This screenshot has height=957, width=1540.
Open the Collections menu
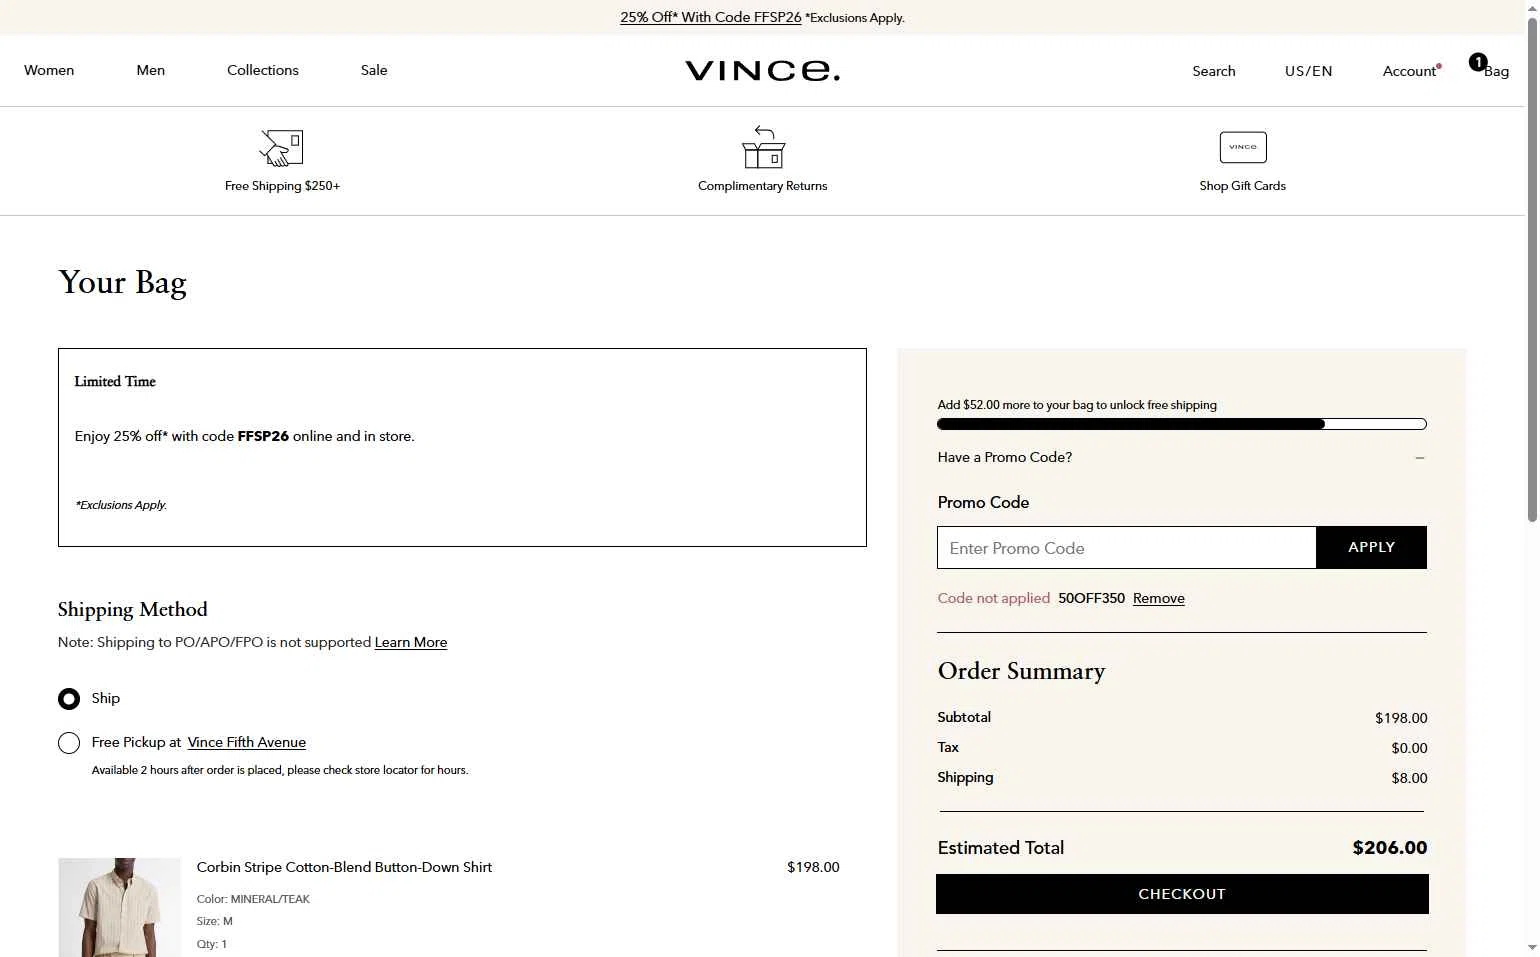coord(263,70)
